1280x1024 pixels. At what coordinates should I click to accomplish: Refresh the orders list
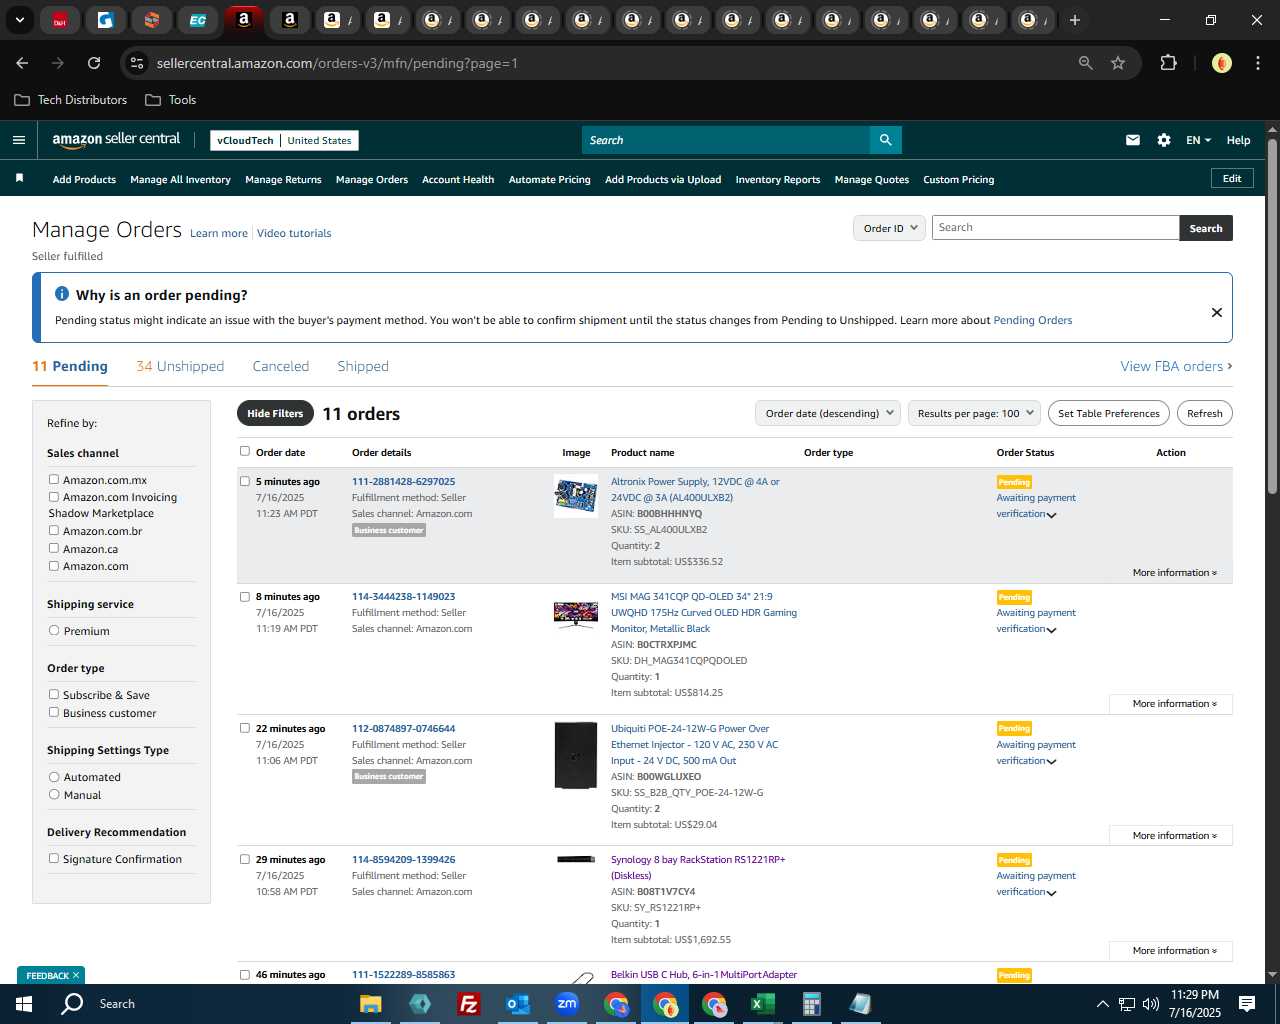pos(1204,413)
